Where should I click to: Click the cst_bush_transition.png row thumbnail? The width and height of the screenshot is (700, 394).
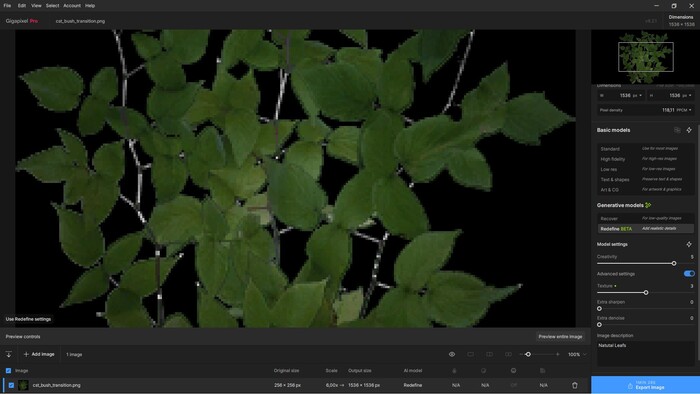tap(23, 385)
